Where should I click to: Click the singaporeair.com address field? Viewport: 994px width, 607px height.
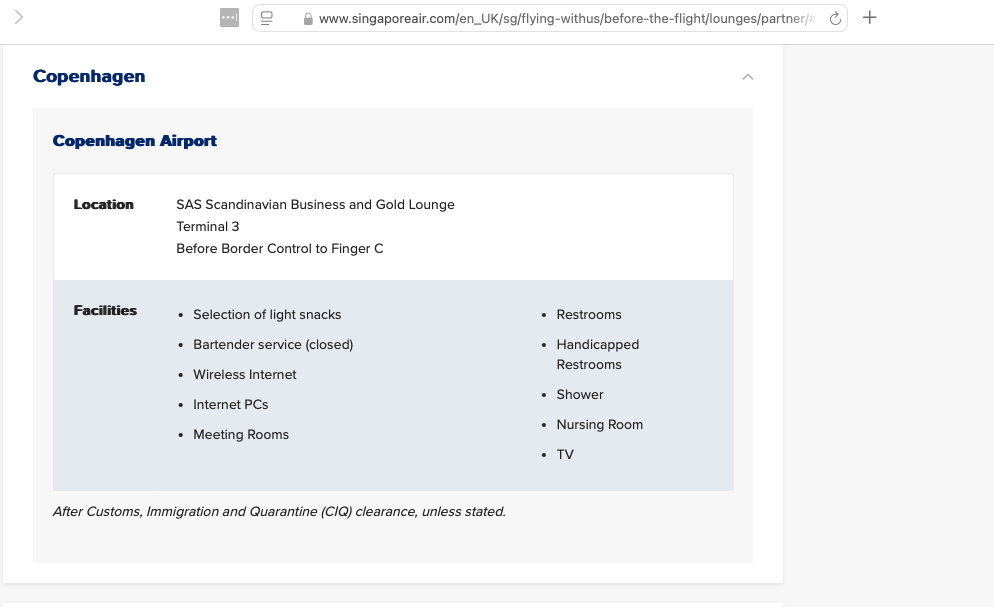pyautogui.click(x=560, y=18)
